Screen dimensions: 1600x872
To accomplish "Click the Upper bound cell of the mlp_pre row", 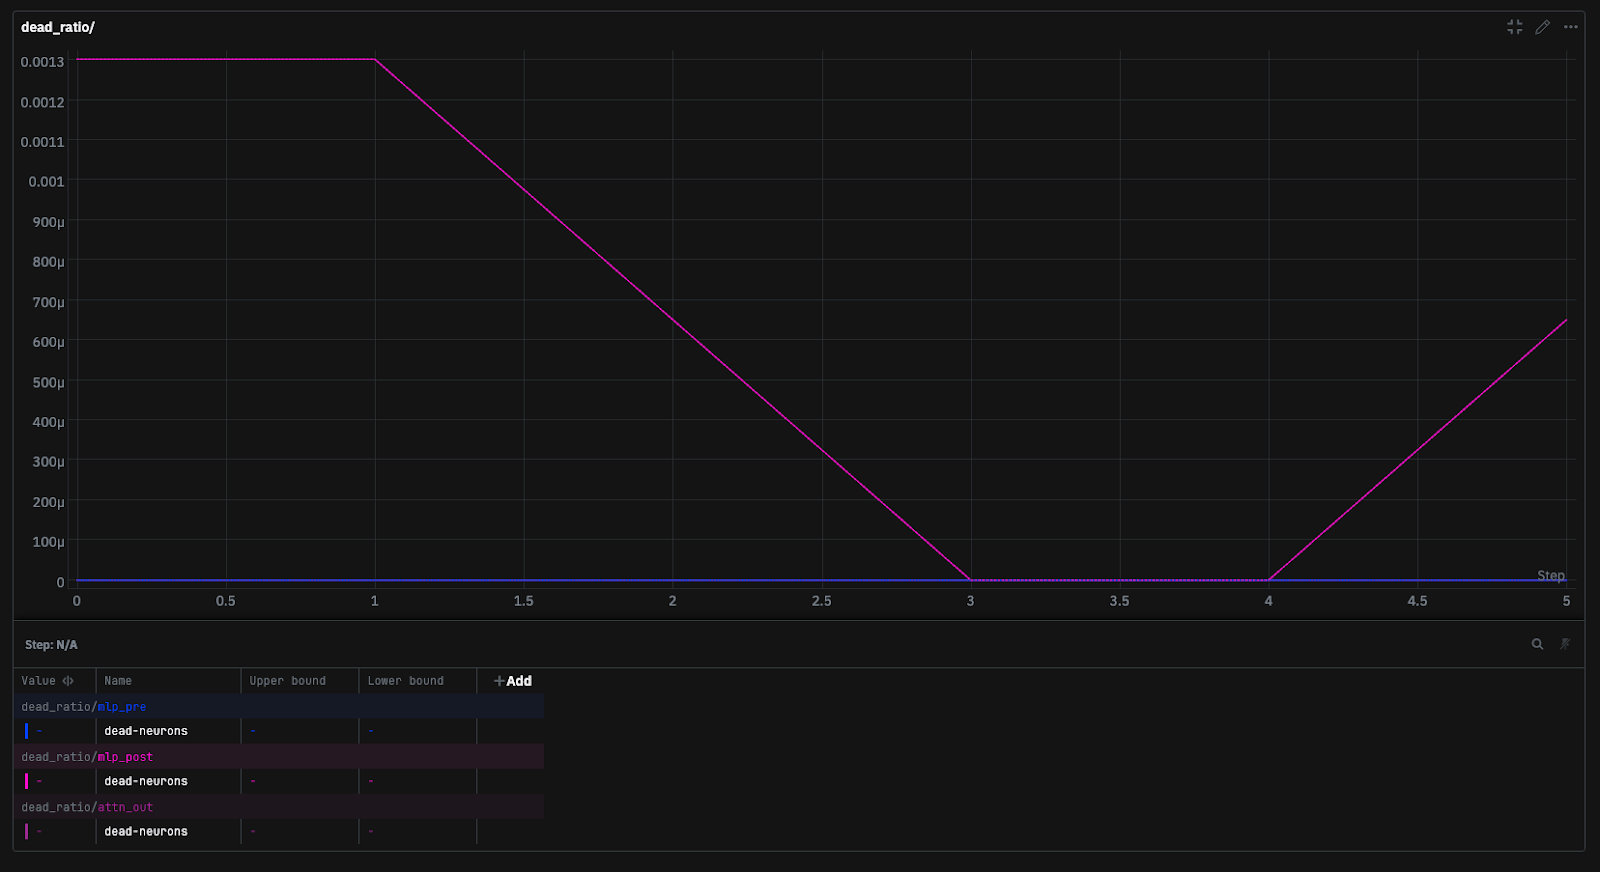I will click(300, 731).
